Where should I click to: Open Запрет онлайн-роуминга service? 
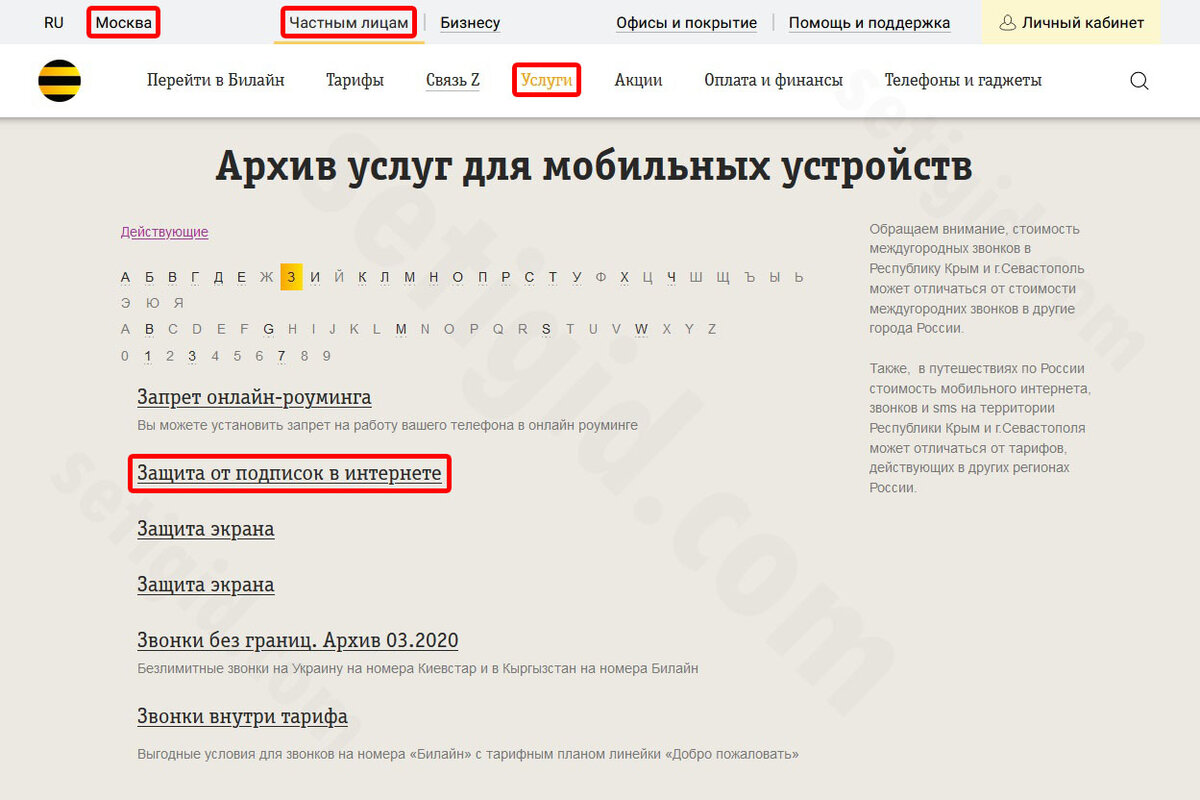(x=254, y=397)
